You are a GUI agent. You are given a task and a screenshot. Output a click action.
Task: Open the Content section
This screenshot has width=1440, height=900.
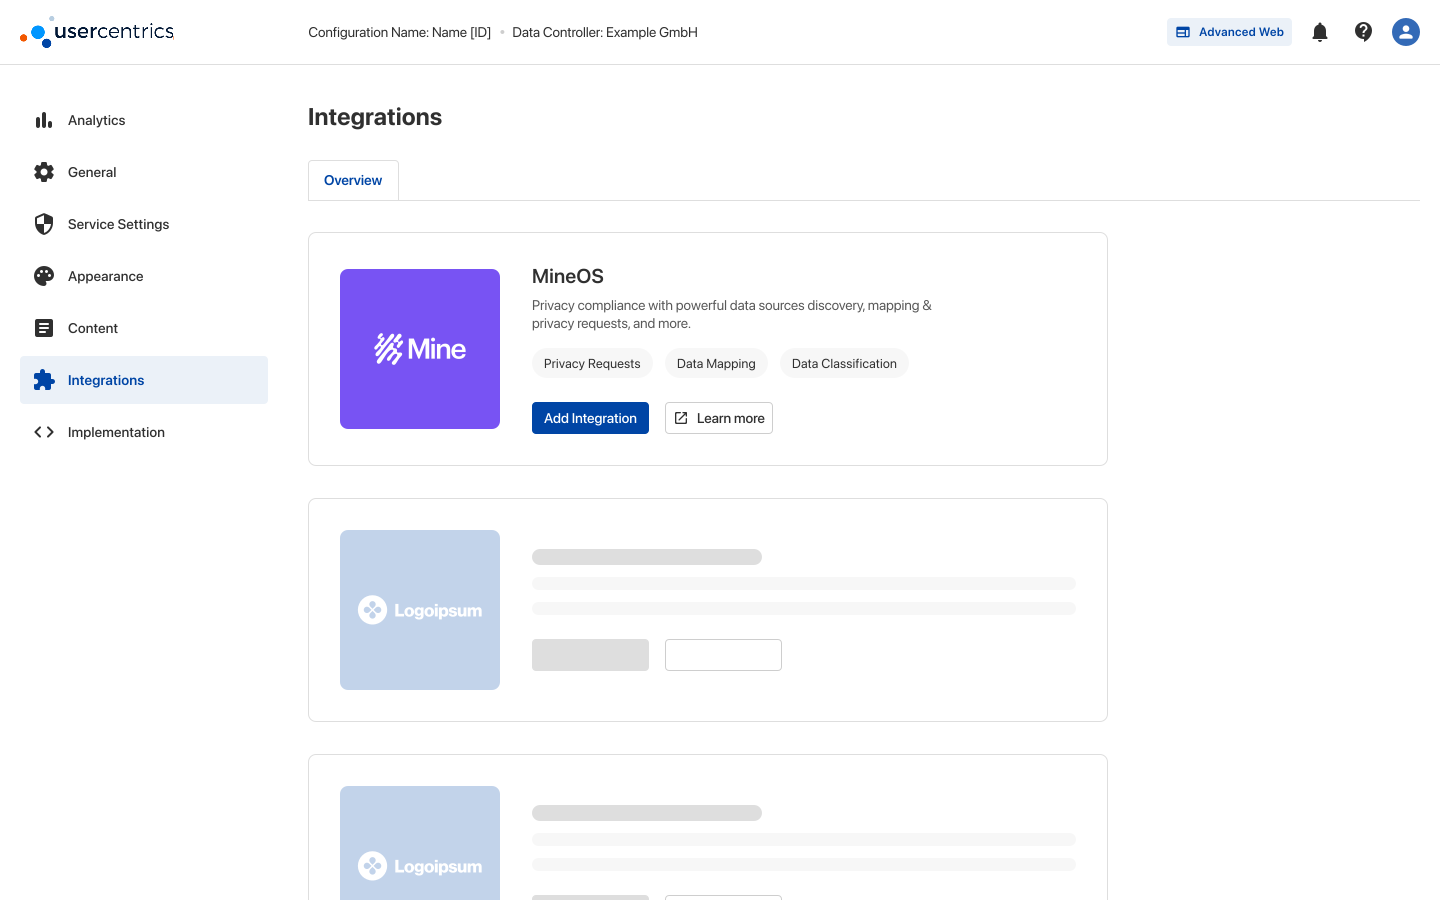[x=144, y=328]
